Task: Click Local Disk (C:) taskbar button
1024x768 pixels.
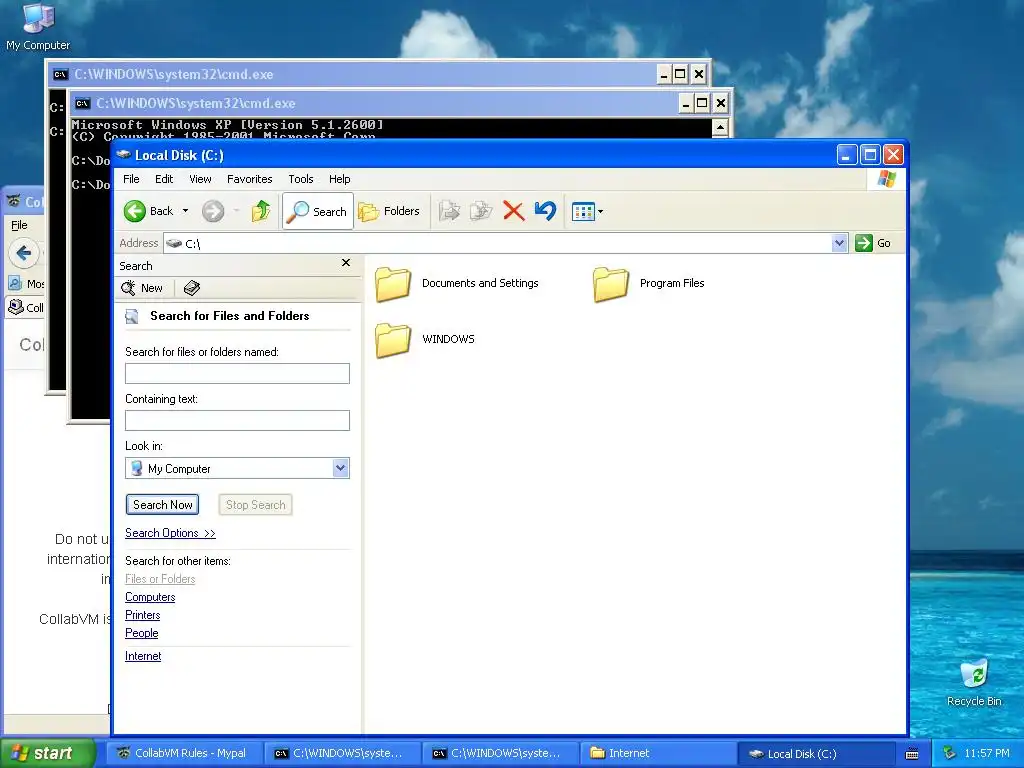Action: point(816,753)
